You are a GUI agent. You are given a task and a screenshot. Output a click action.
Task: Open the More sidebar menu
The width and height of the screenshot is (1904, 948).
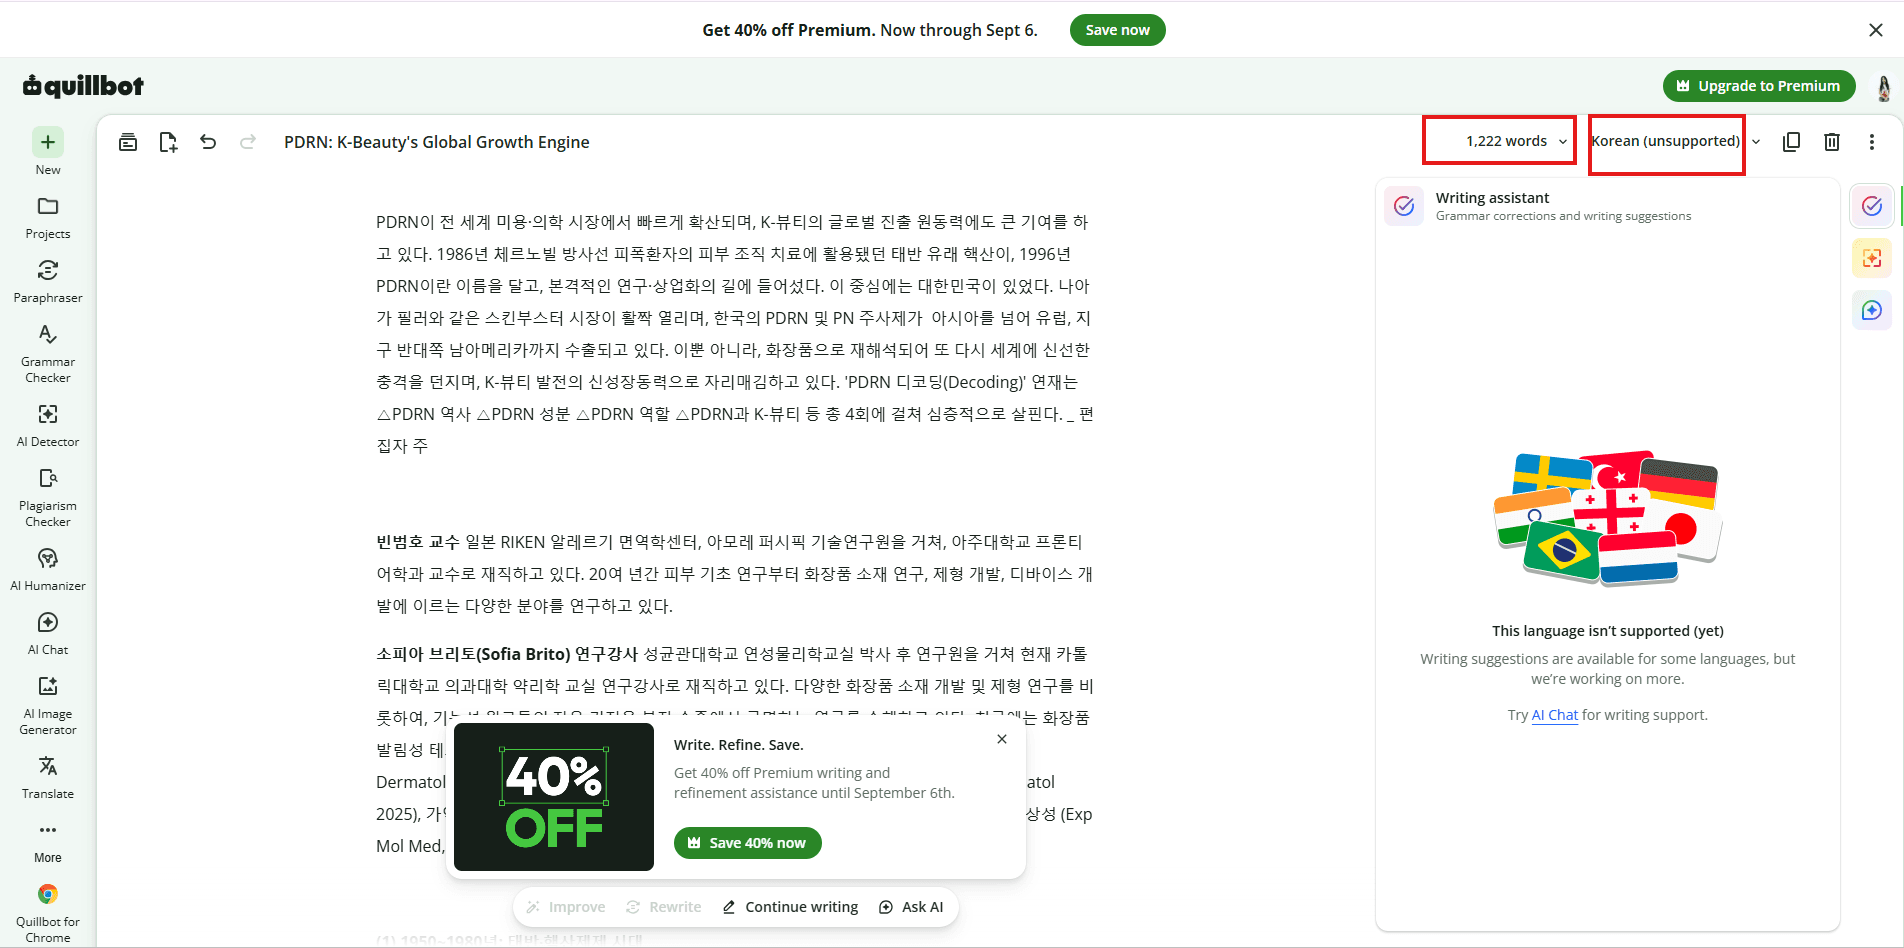coord(48,842)
